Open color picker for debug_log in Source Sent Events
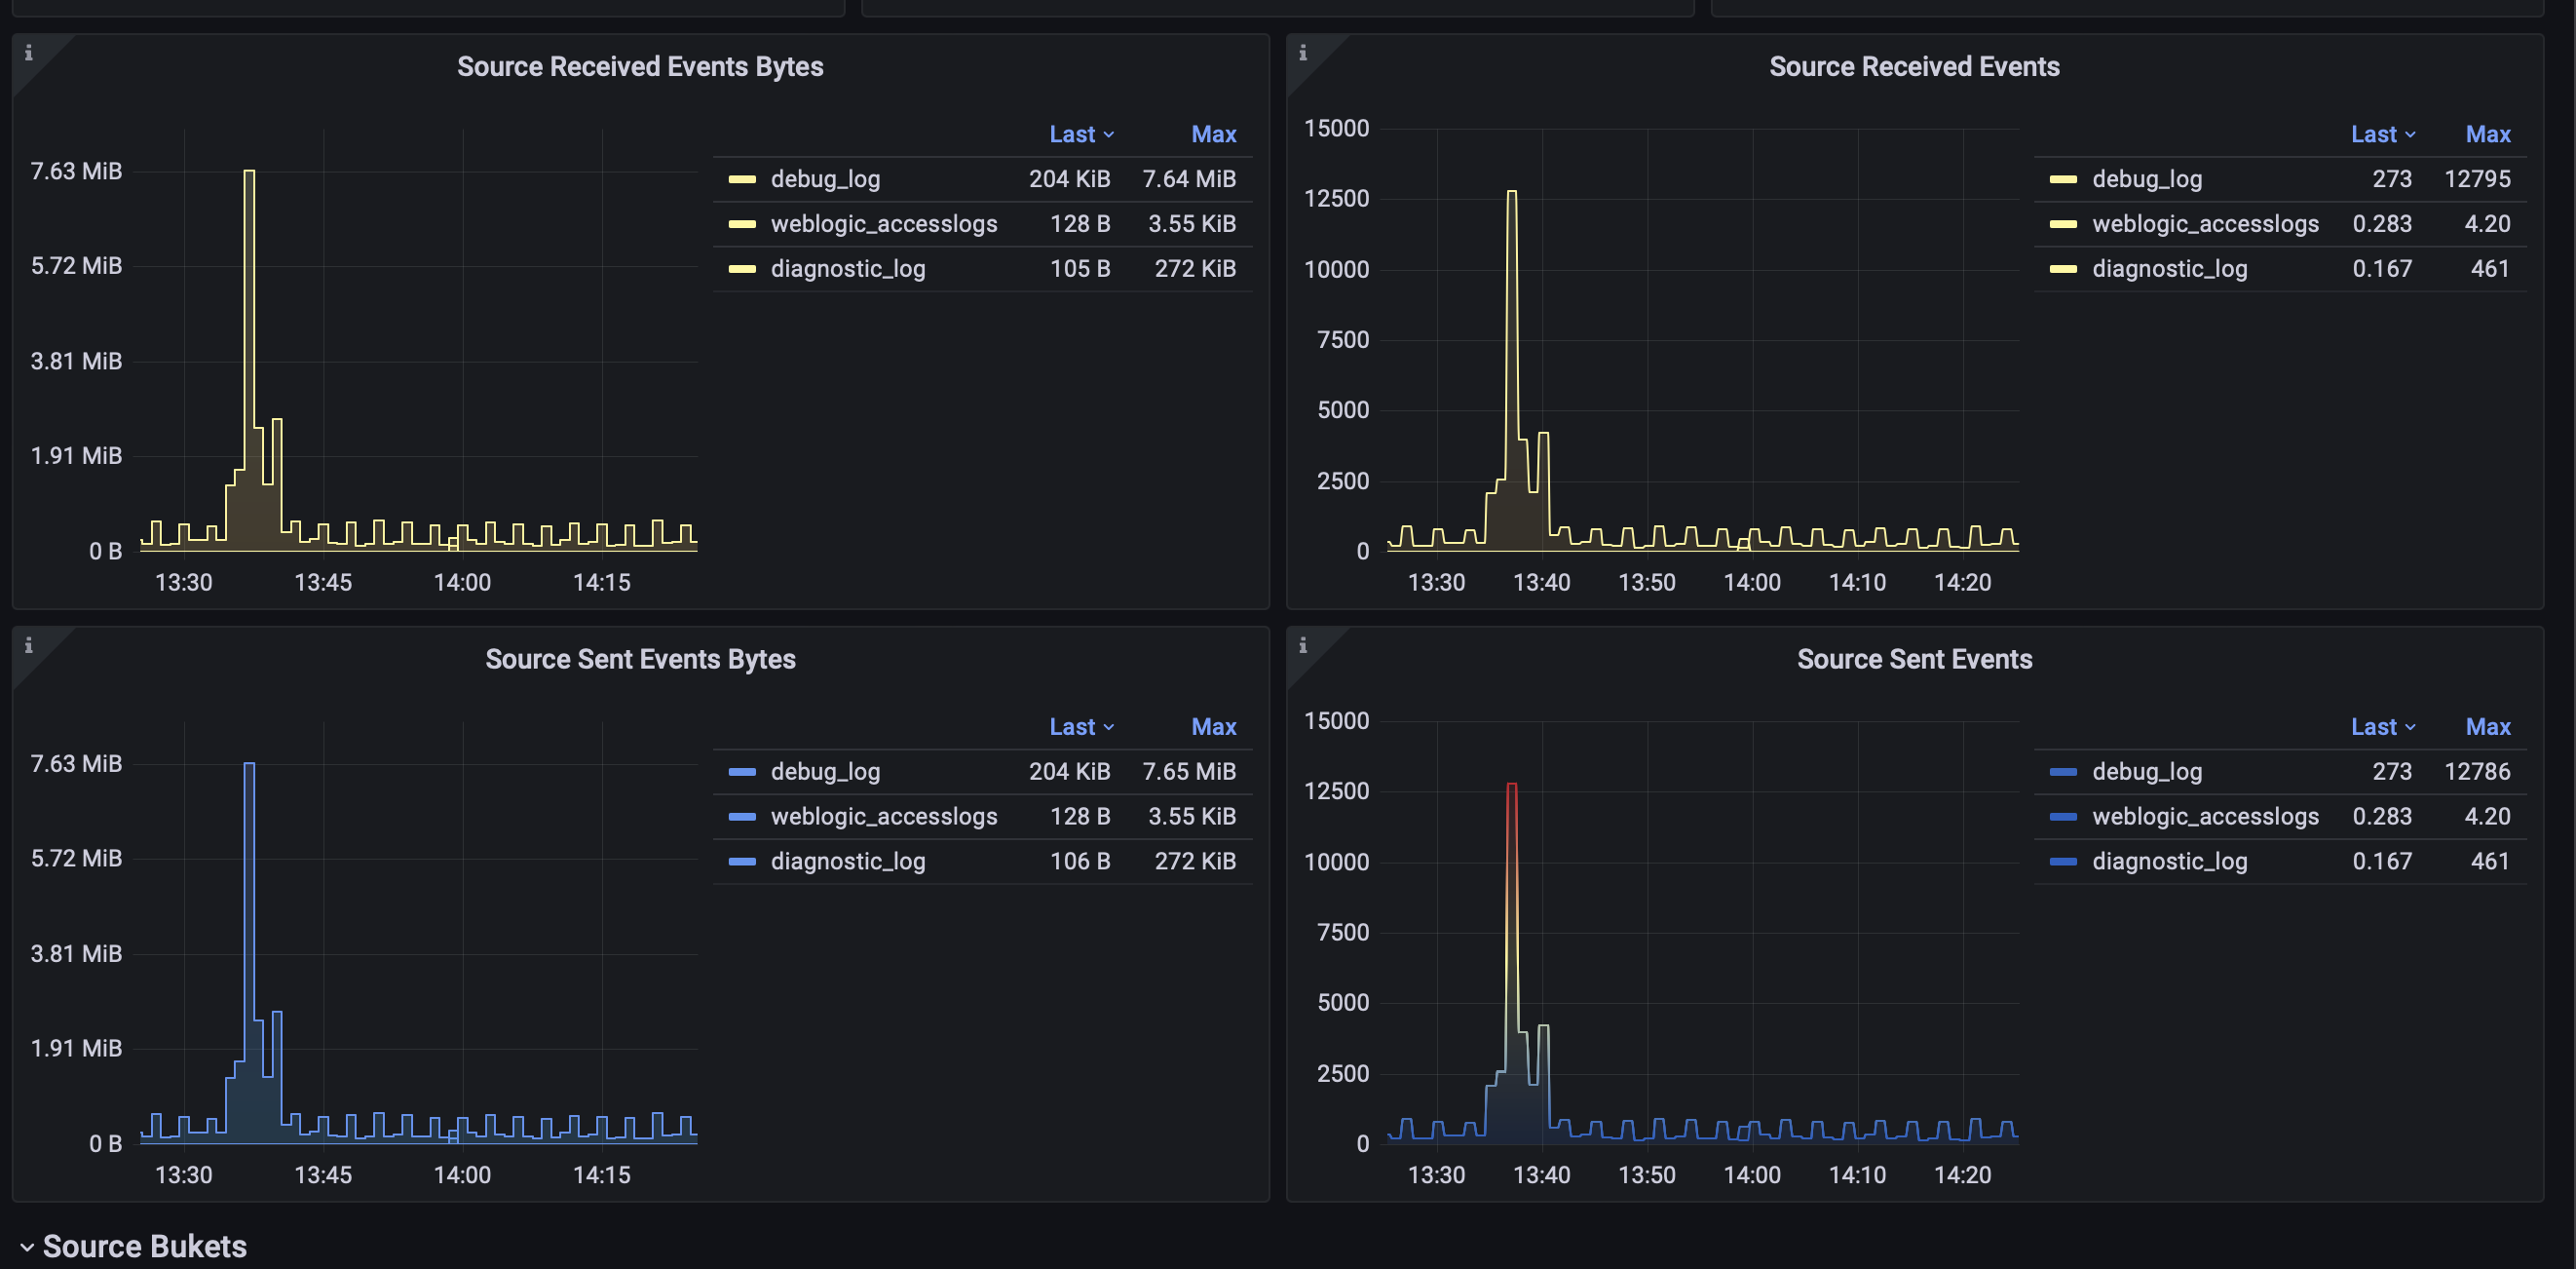 click(x=2062, y=772)
